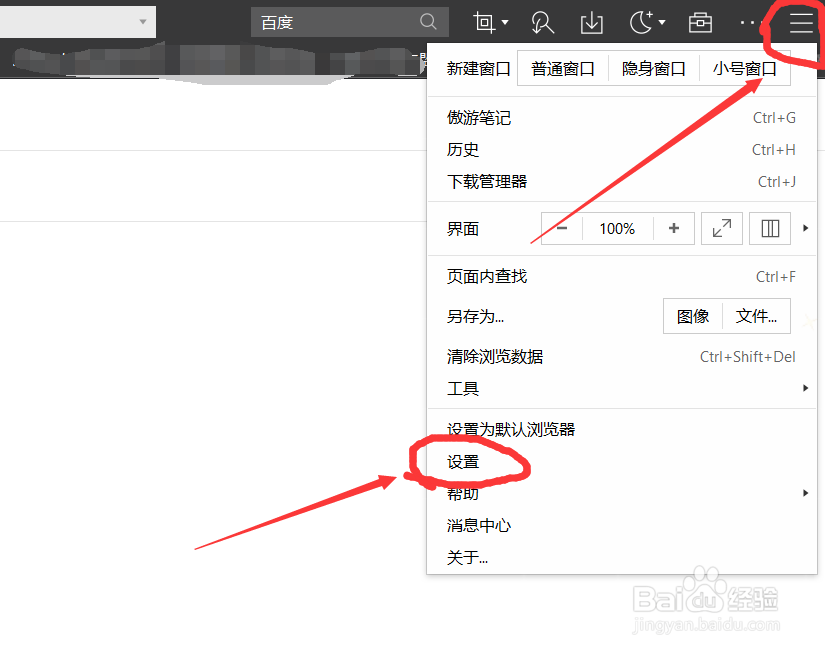The height and width of the screenshot is (654, 825).
Task: Click the snap search magnifier icon
Action: (541, 22)
